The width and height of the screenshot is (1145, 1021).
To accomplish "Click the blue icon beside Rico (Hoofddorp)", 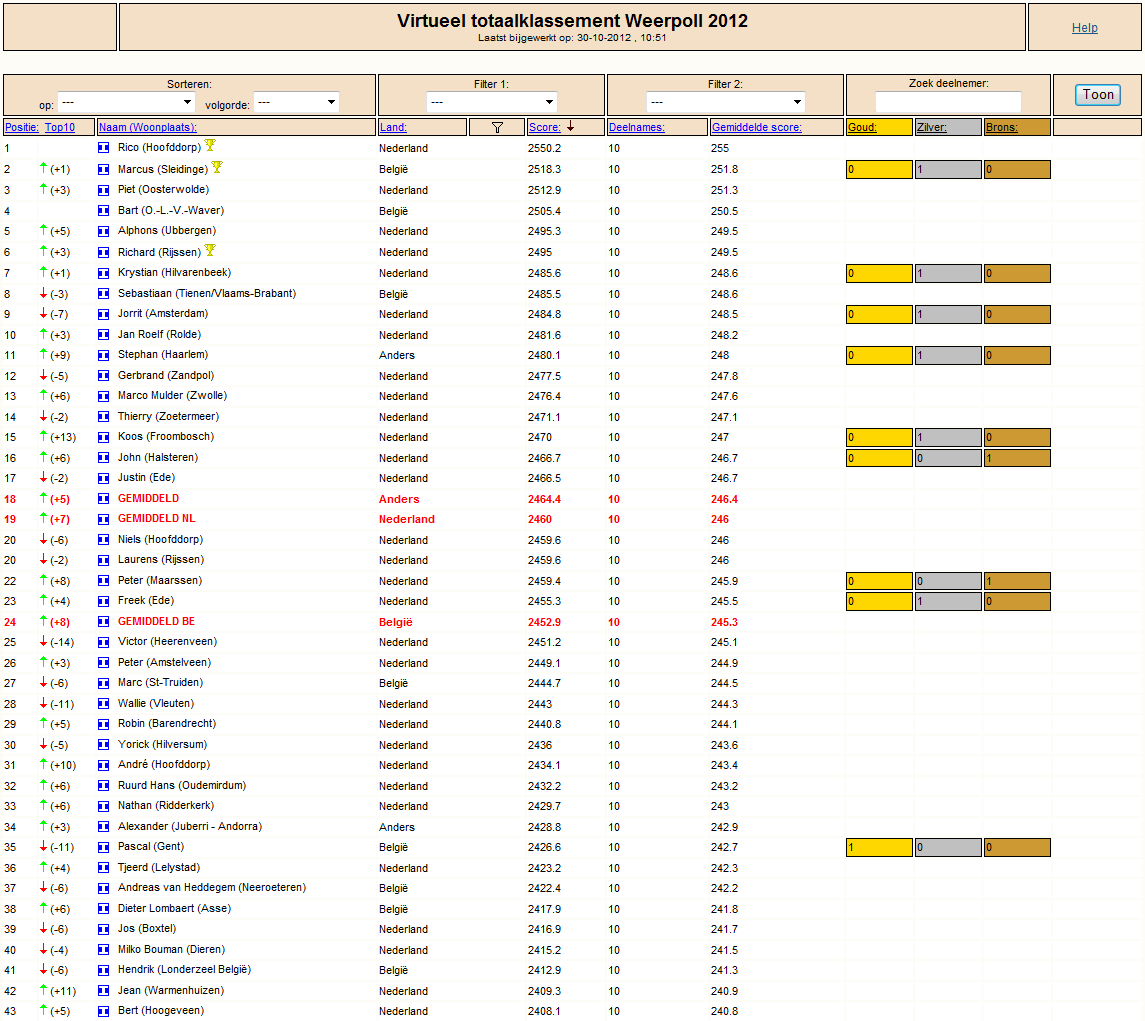I will point(104,148).
